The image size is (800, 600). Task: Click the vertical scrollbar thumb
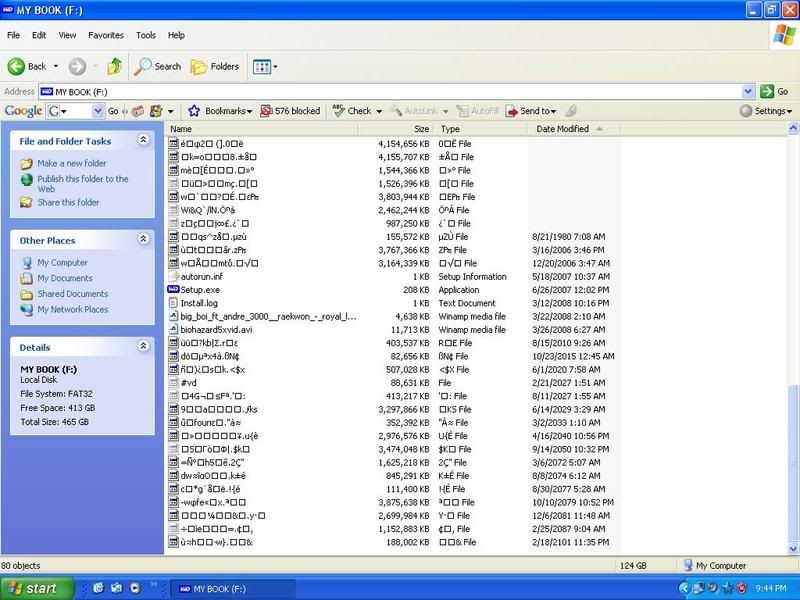click(x=793, y=463)
